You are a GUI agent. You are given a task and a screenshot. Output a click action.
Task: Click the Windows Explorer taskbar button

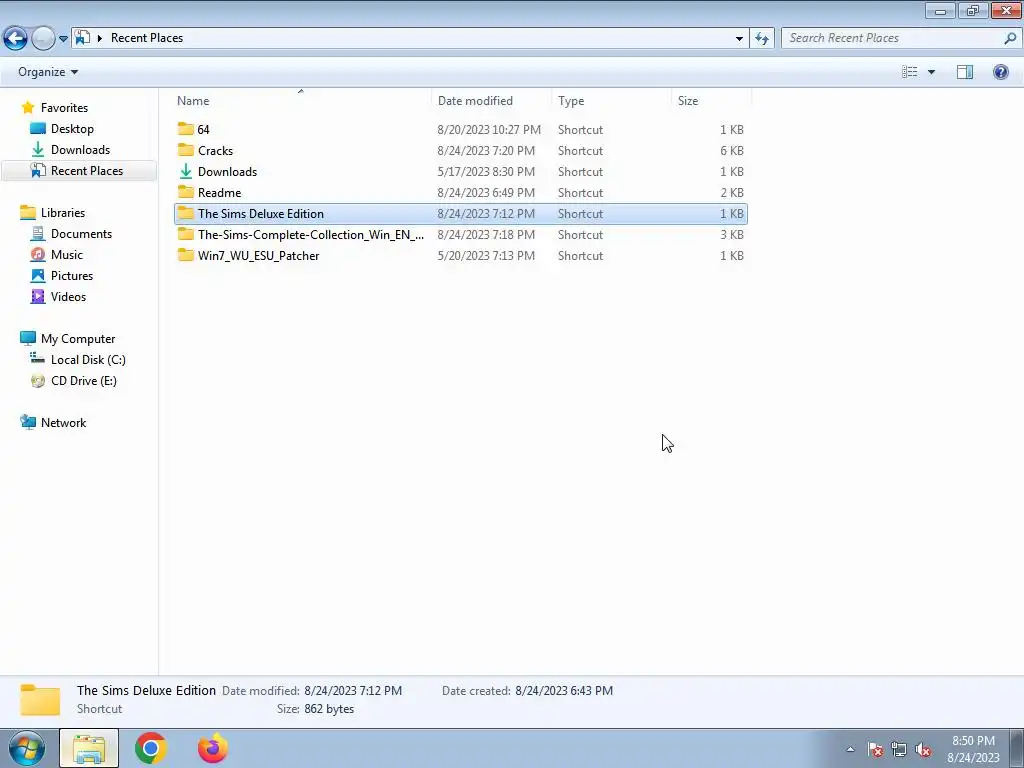[x=89, y=748]
